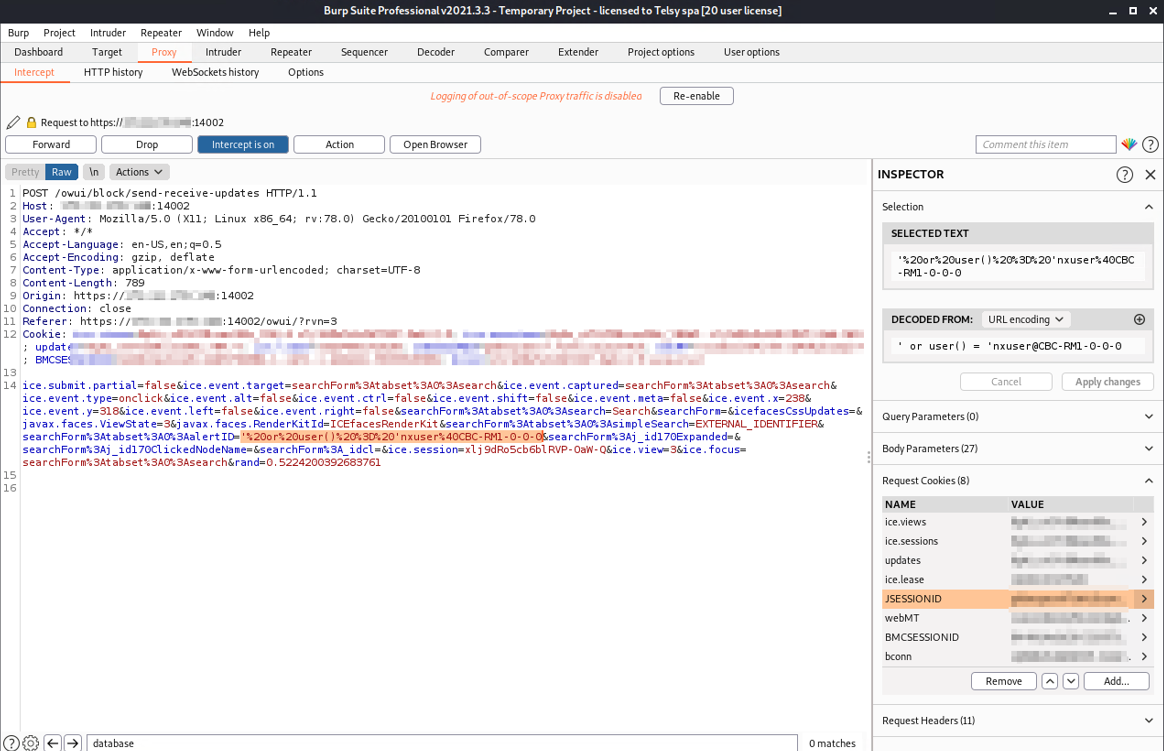Click Cancel in Inspector

click(1006, 382)
